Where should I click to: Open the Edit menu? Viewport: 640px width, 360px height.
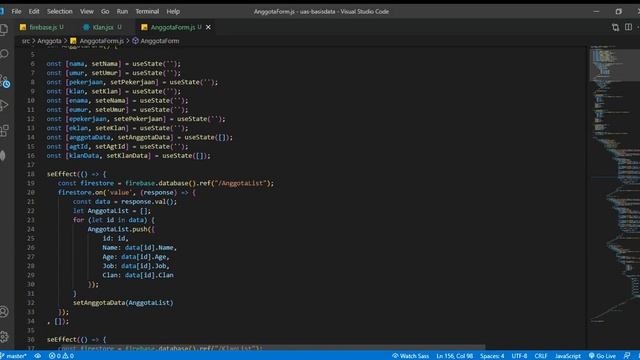34,11
